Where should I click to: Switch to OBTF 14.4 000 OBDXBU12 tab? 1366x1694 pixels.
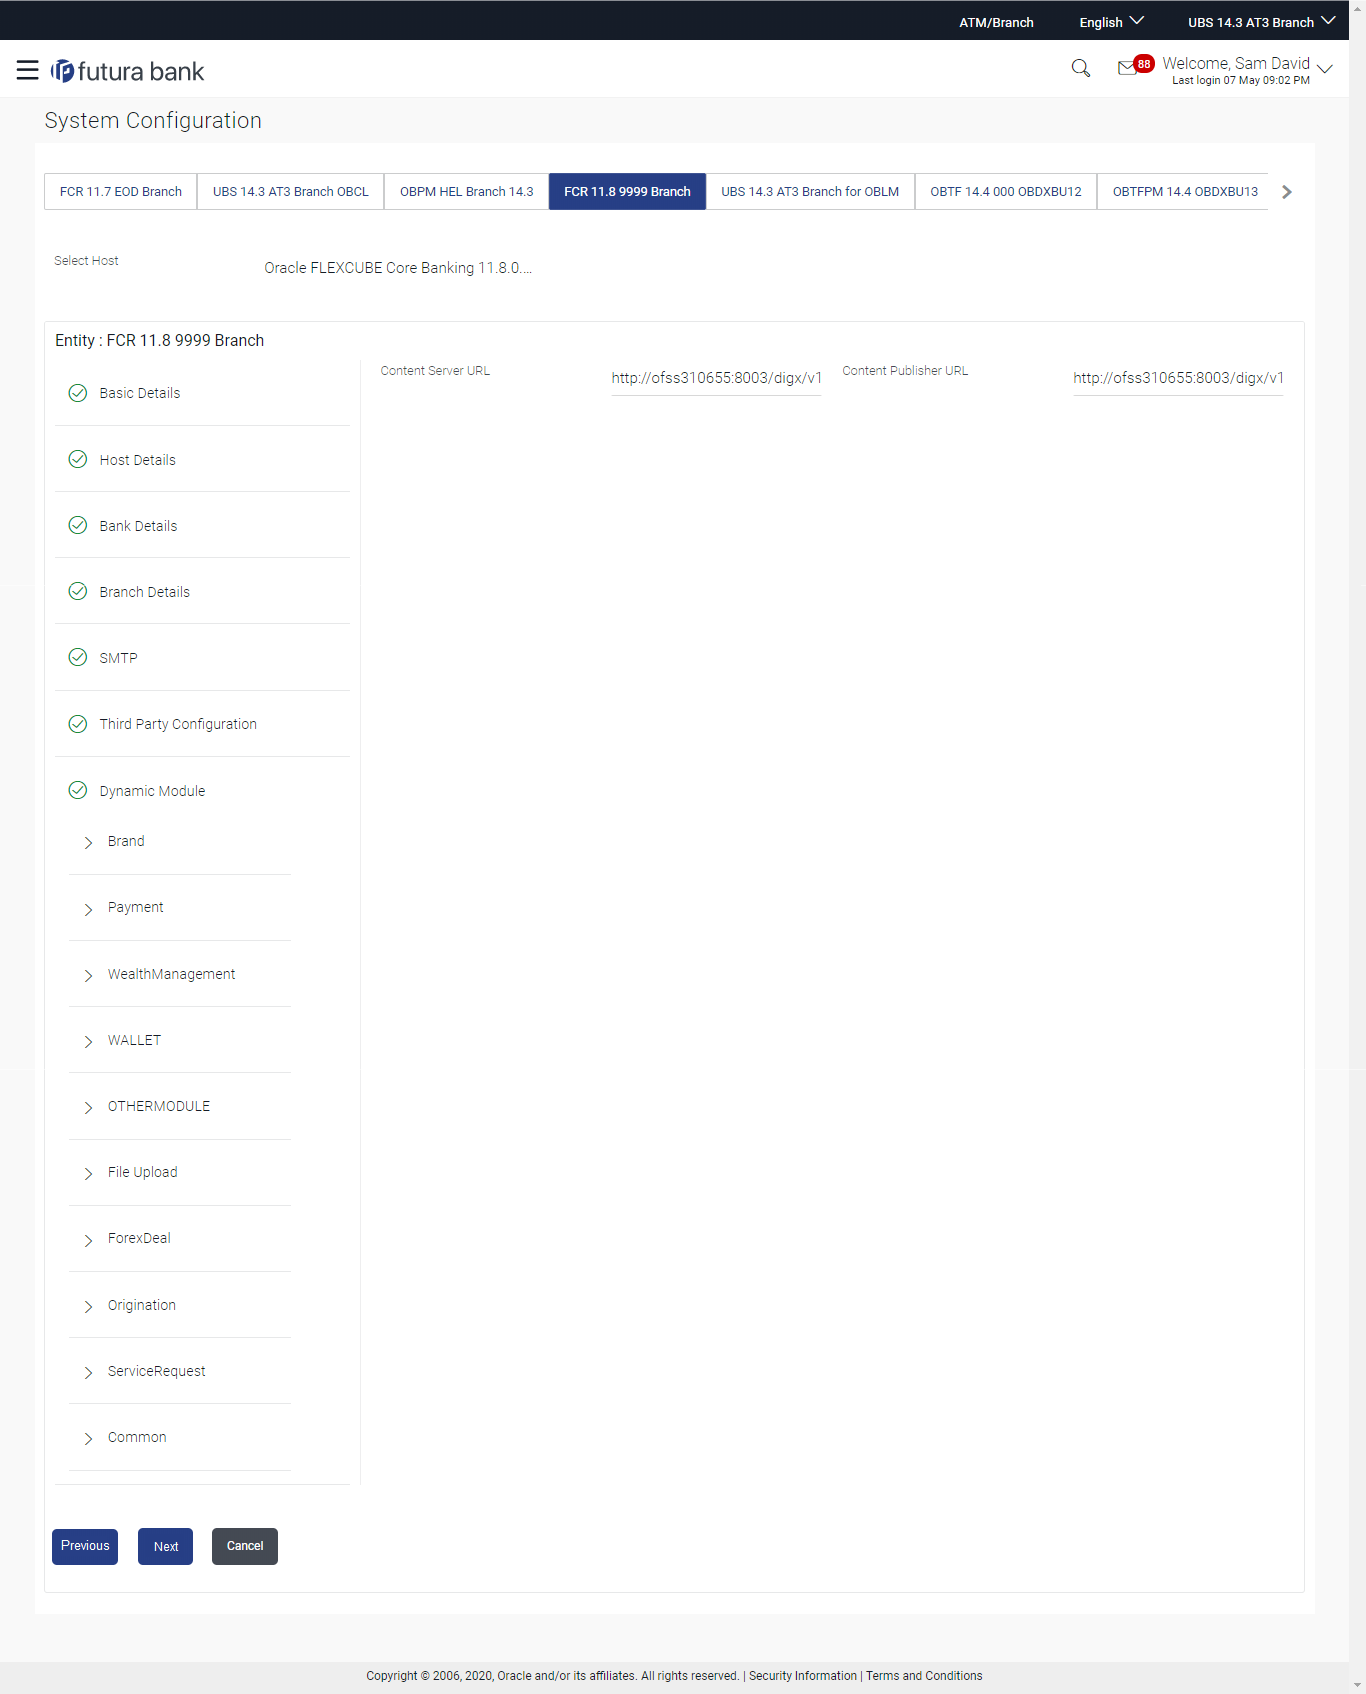1006,191
